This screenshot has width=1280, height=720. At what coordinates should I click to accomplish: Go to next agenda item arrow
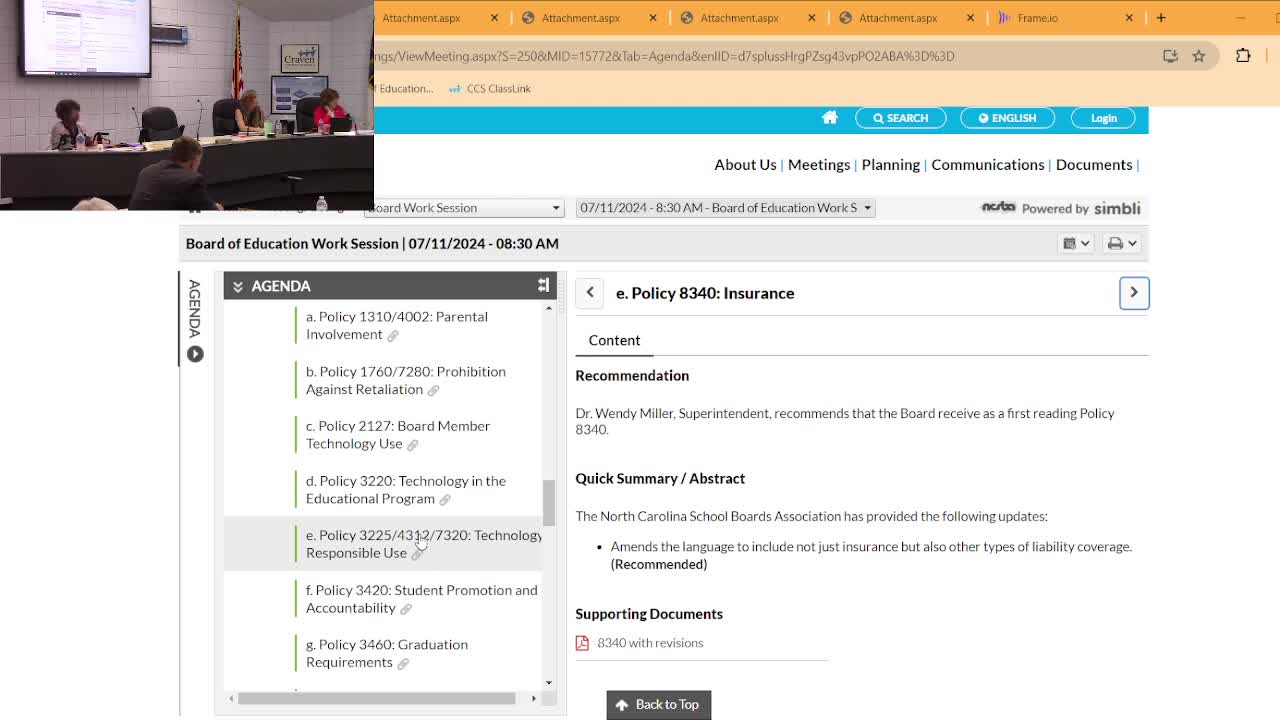tap(1133, 292)
